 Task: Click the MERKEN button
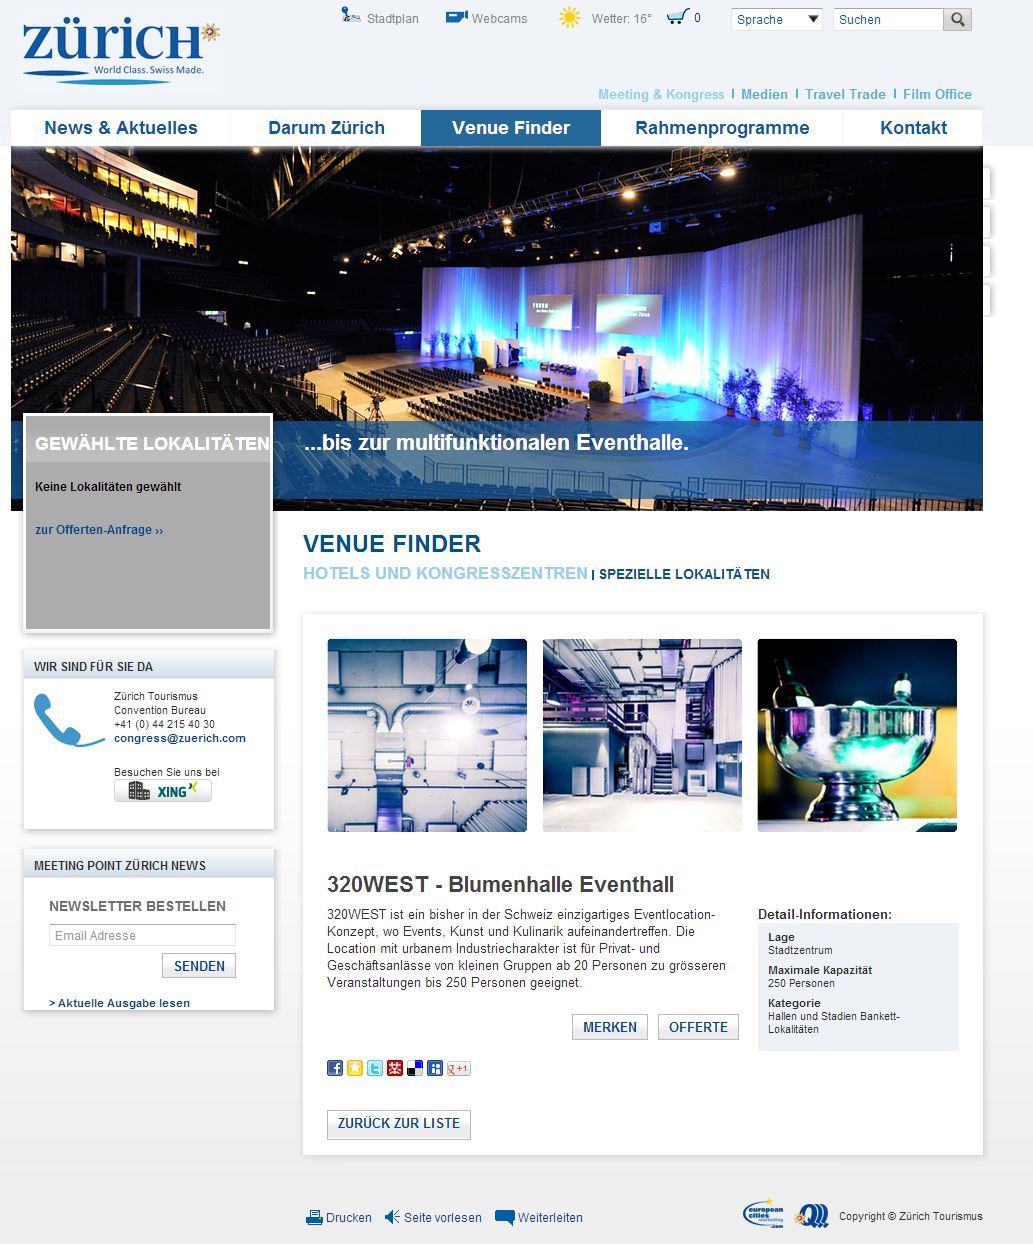(610, 1027)
